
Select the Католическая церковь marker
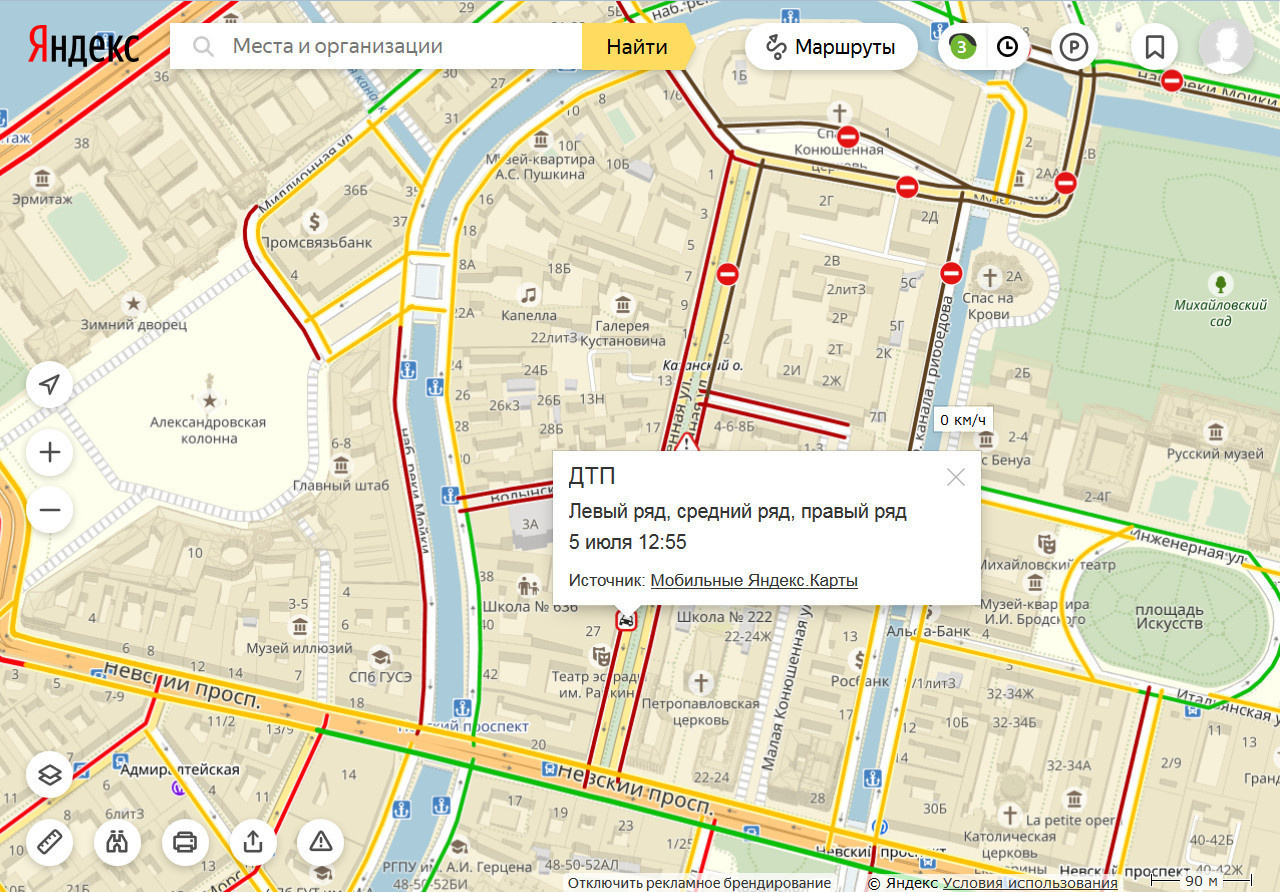[x=1010, y=815]
